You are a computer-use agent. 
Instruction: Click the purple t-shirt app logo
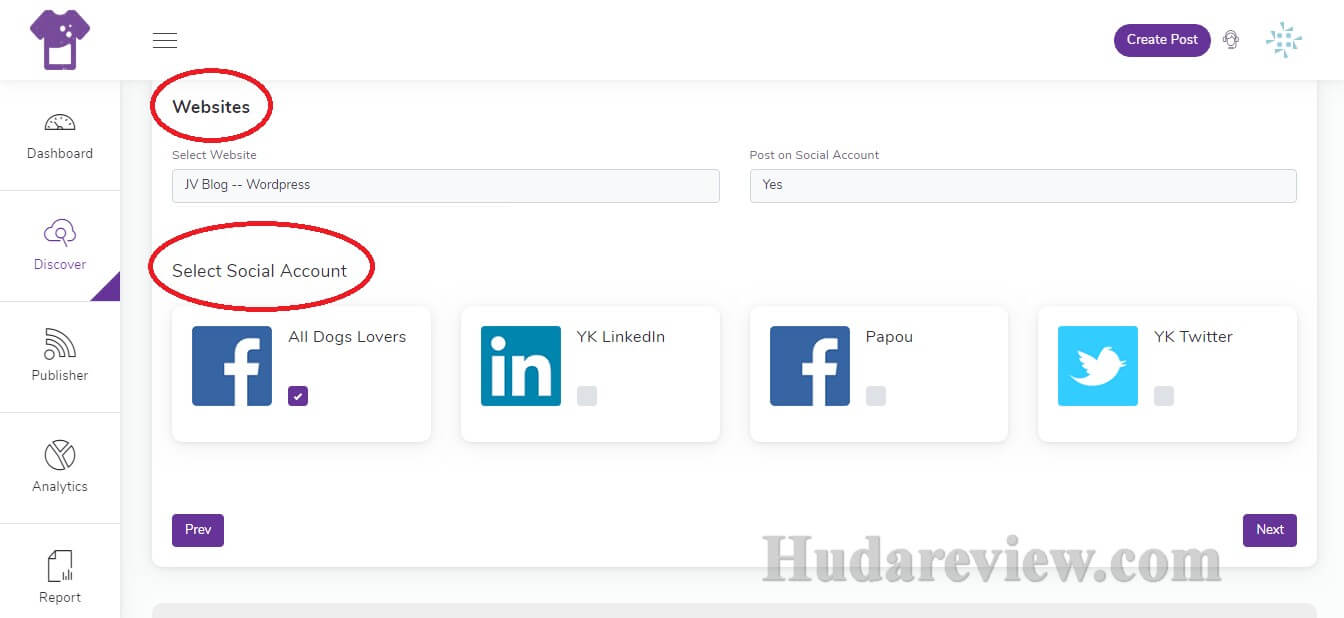pyautogui.click(x=60, y=40)
